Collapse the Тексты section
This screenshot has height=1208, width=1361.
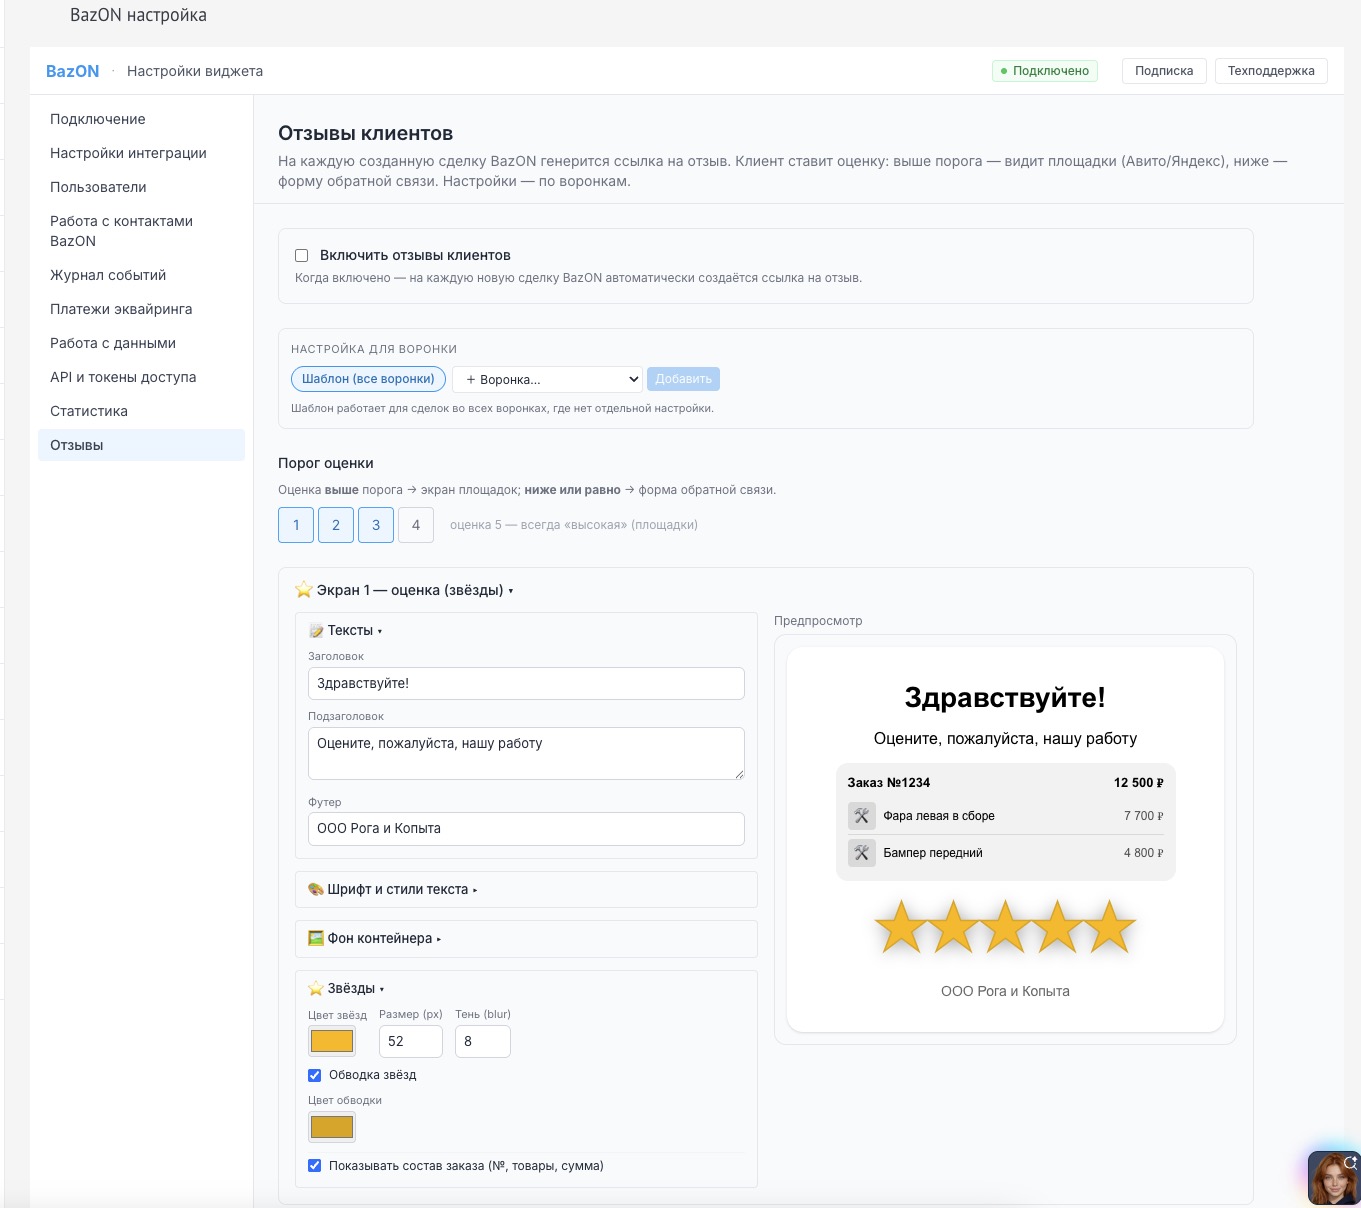point(346,630)
